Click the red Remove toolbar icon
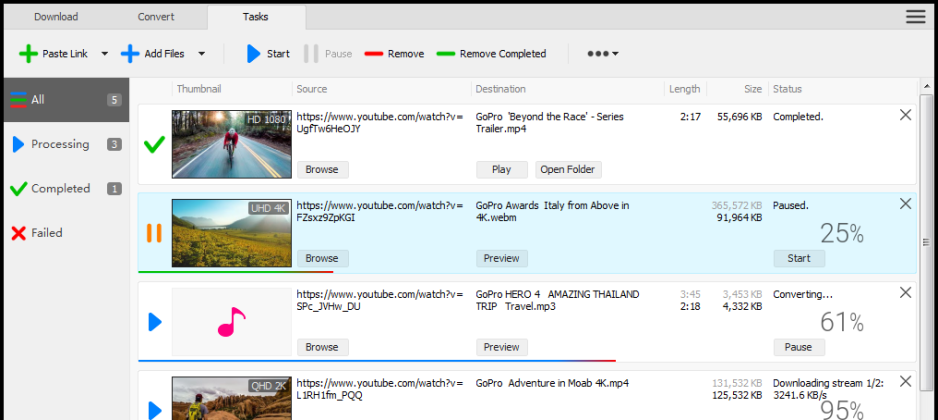This screenshot has height=420, width=938. 373,54
